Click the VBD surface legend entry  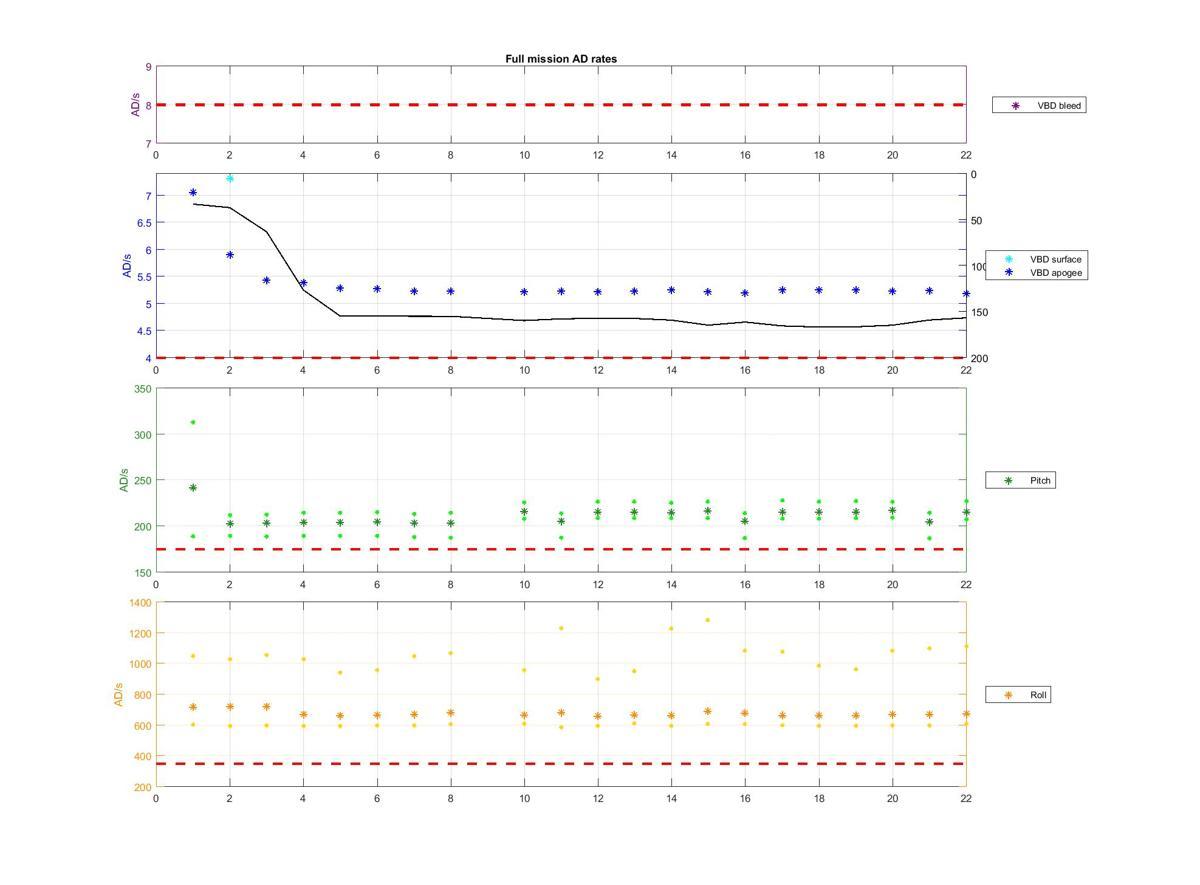click(1036, 259)
